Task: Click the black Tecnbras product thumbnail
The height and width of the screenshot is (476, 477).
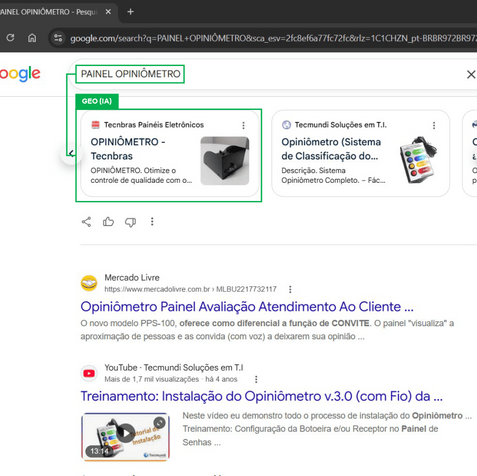Action: (x=225, y=161)
